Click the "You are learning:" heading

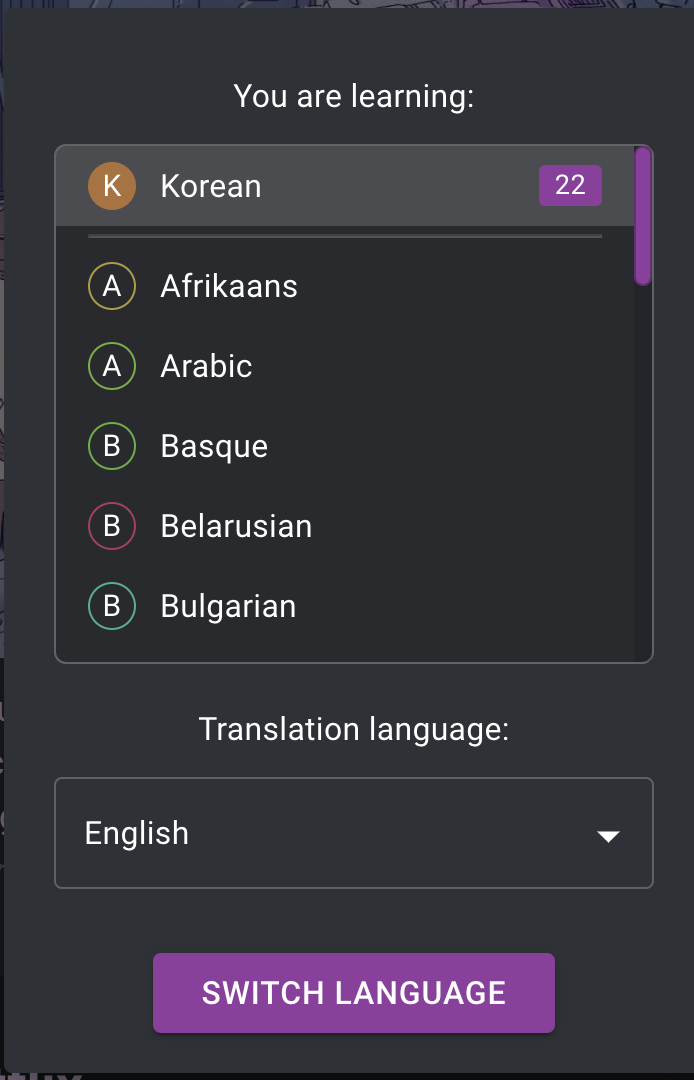pos(354,96)
